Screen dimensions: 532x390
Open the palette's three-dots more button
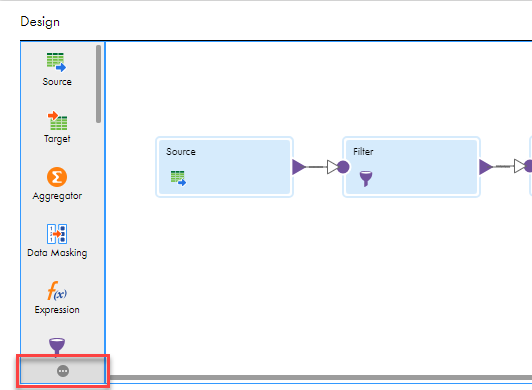[x=63, y=371]
